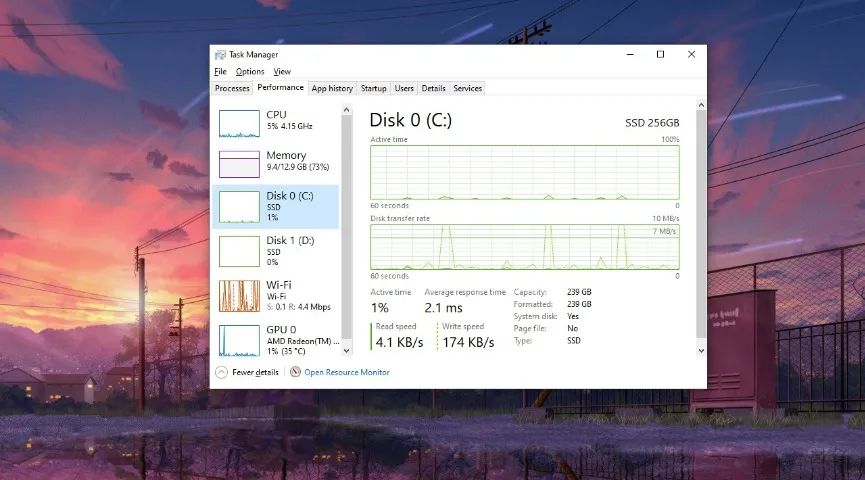Open Resource Monitor link
Viewport: 865px width, 480px height.
(347, 372)
